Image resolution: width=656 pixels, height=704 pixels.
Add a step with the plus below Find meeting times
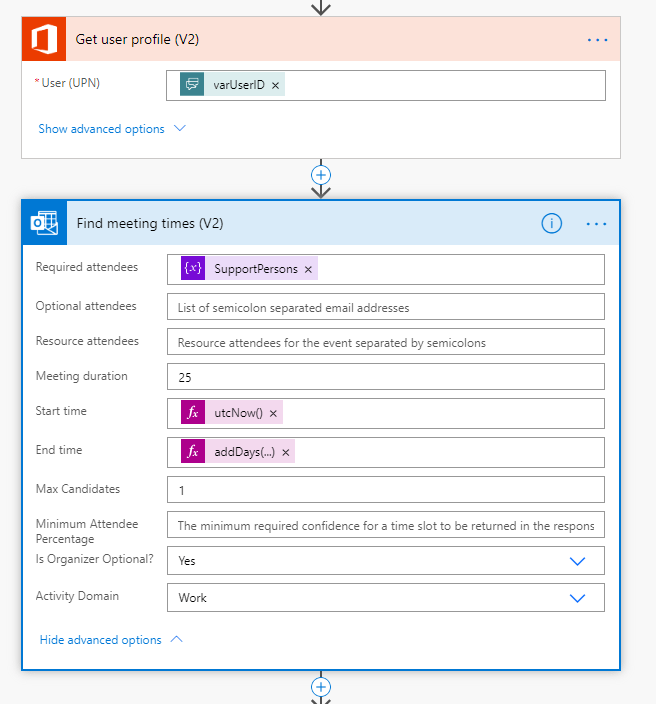point(321,687)
